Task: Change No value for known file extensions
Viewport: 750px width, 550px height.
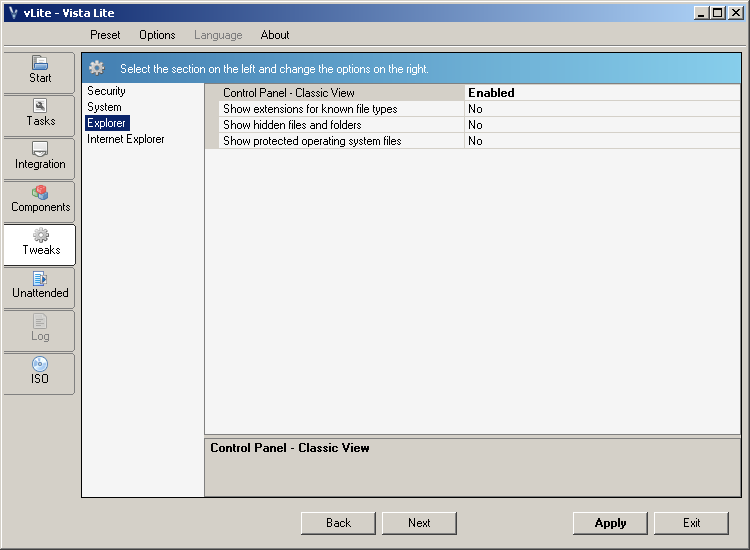Action: pyautogui.click(x=602, y=109)
